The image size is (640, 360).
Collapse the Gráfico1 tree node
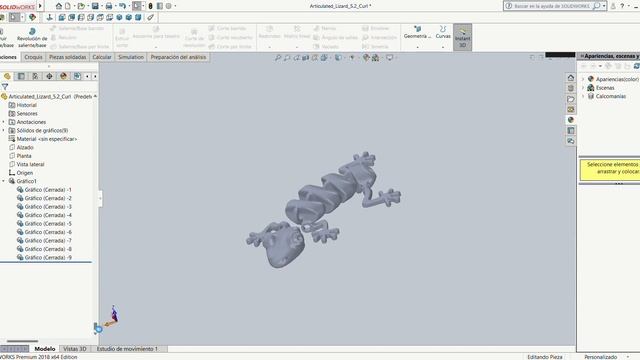coord(4,181)
